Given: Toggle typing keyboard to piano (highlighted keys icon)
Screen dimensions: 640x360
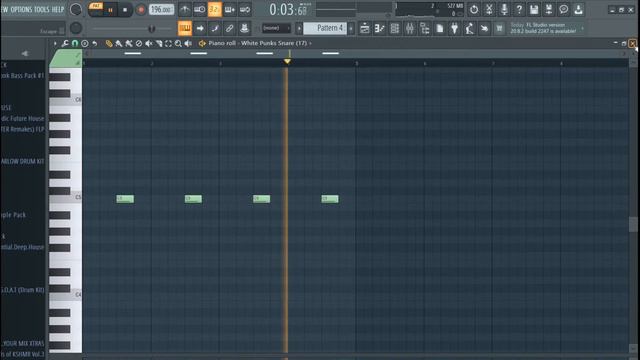Looking at the screenshot, I should [184, 28].
